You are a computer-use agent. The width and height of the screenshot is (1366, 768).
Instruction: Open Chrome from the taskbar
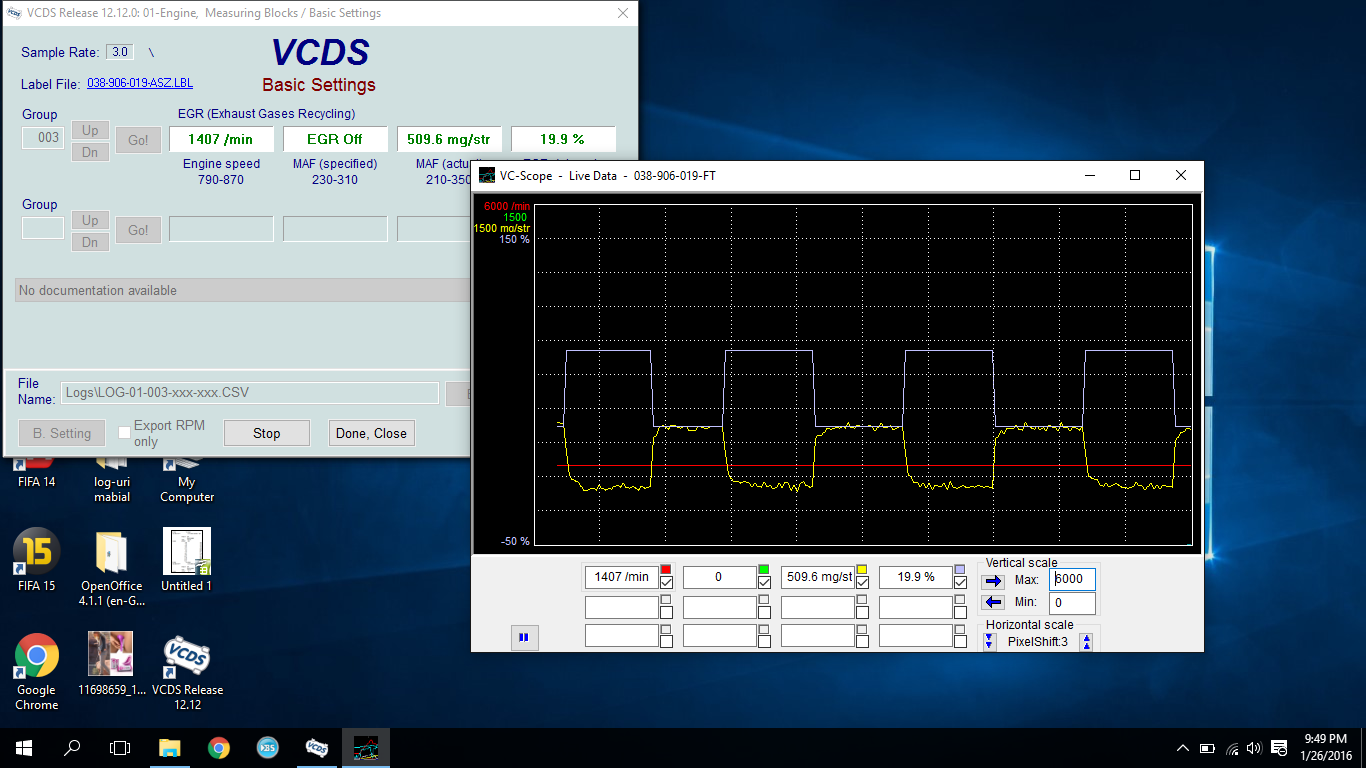click(219, 748)
